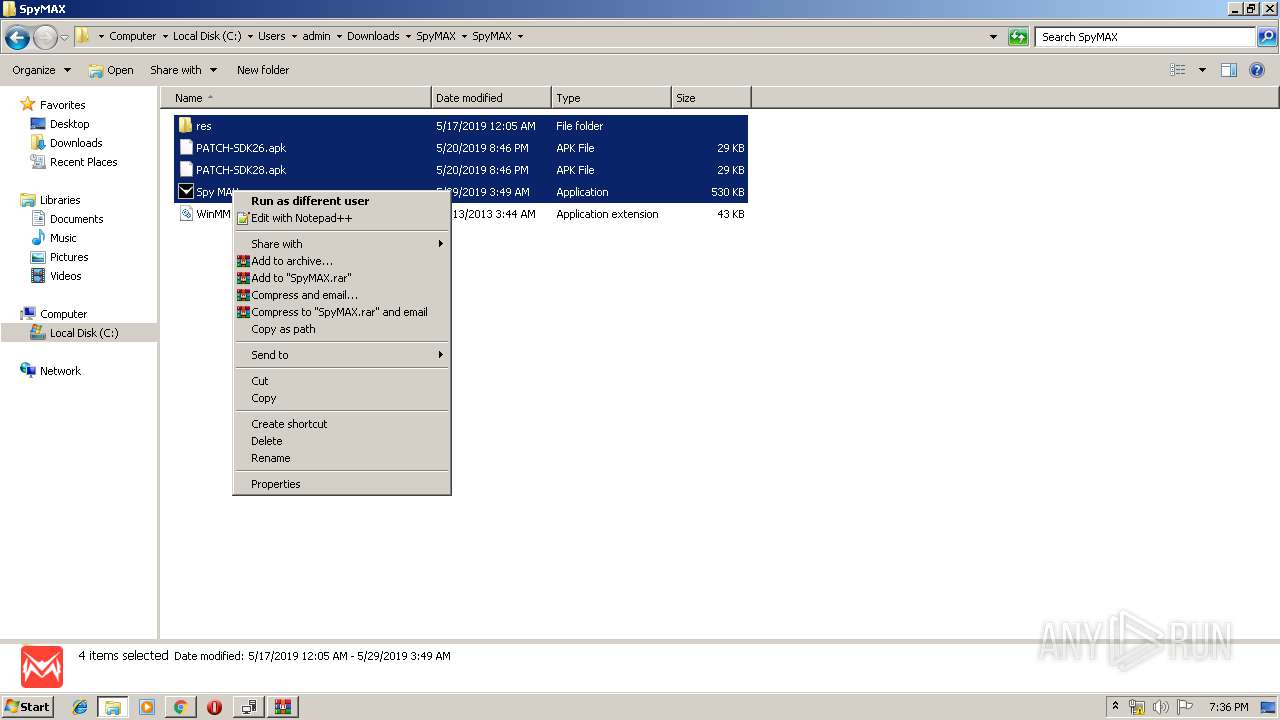Select the PATCH-SDK28.apk file icon
The width and height of the screenshot is (1280, 720).
tap(185, 170)
